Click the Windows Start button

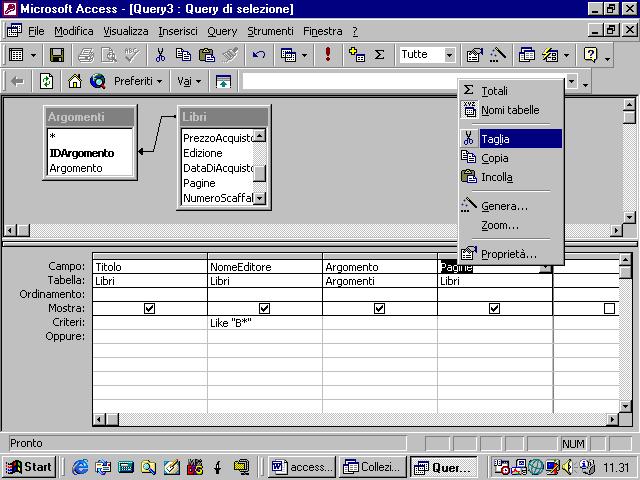tap(29, 467)
